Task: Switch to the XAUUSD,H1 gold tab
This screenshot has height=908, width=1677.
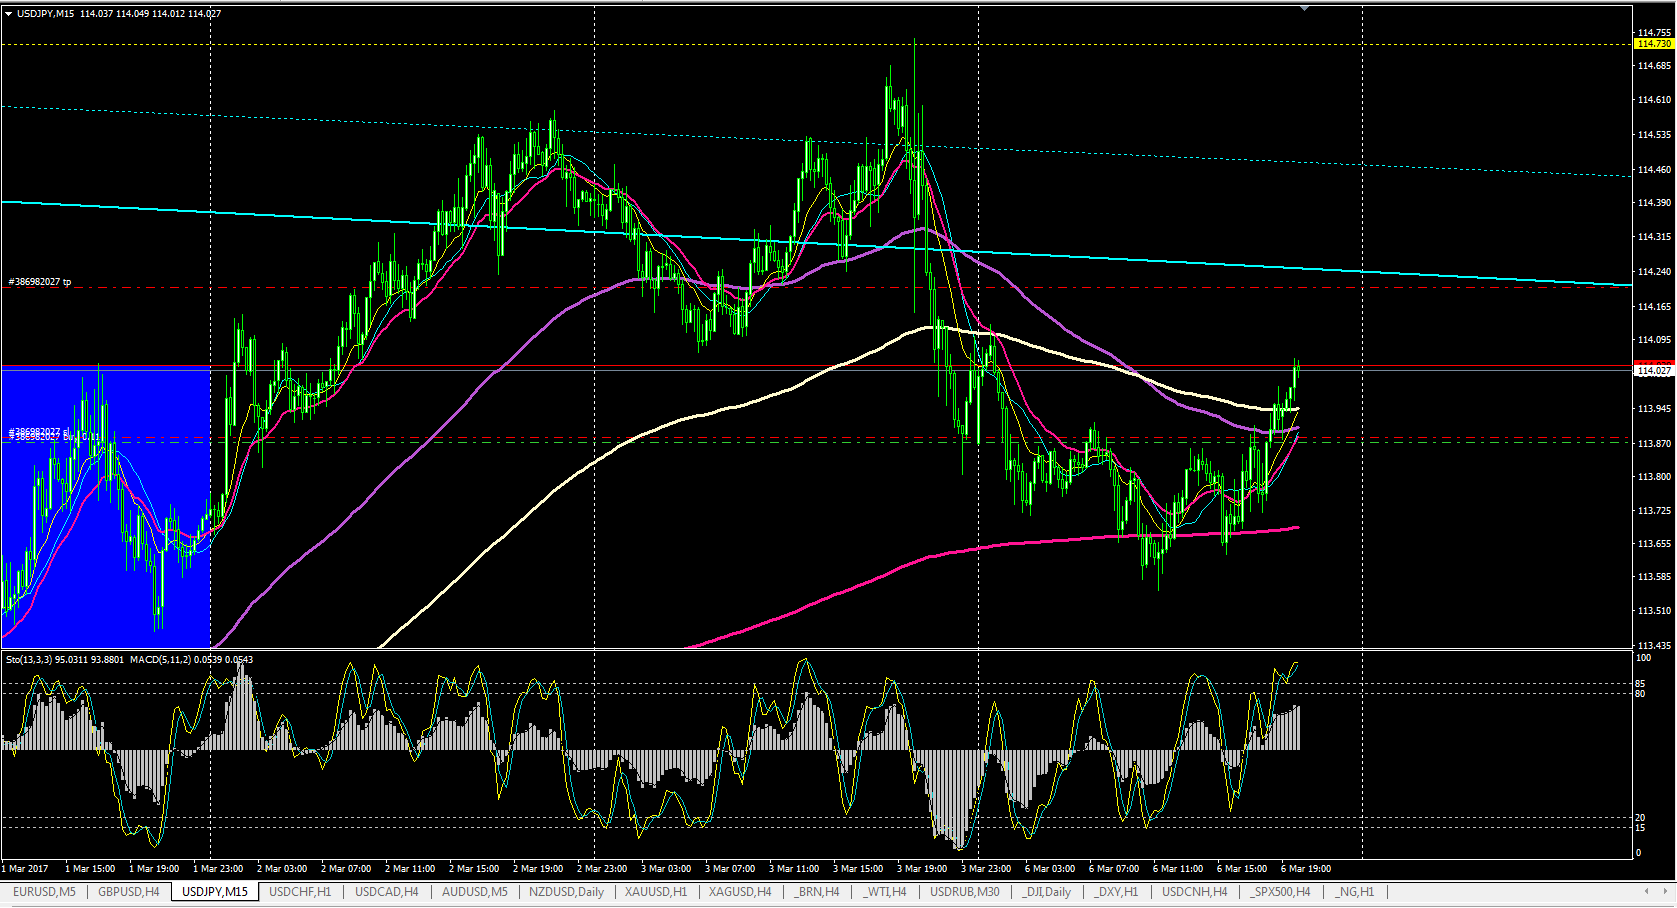Action: coord(656,892)
